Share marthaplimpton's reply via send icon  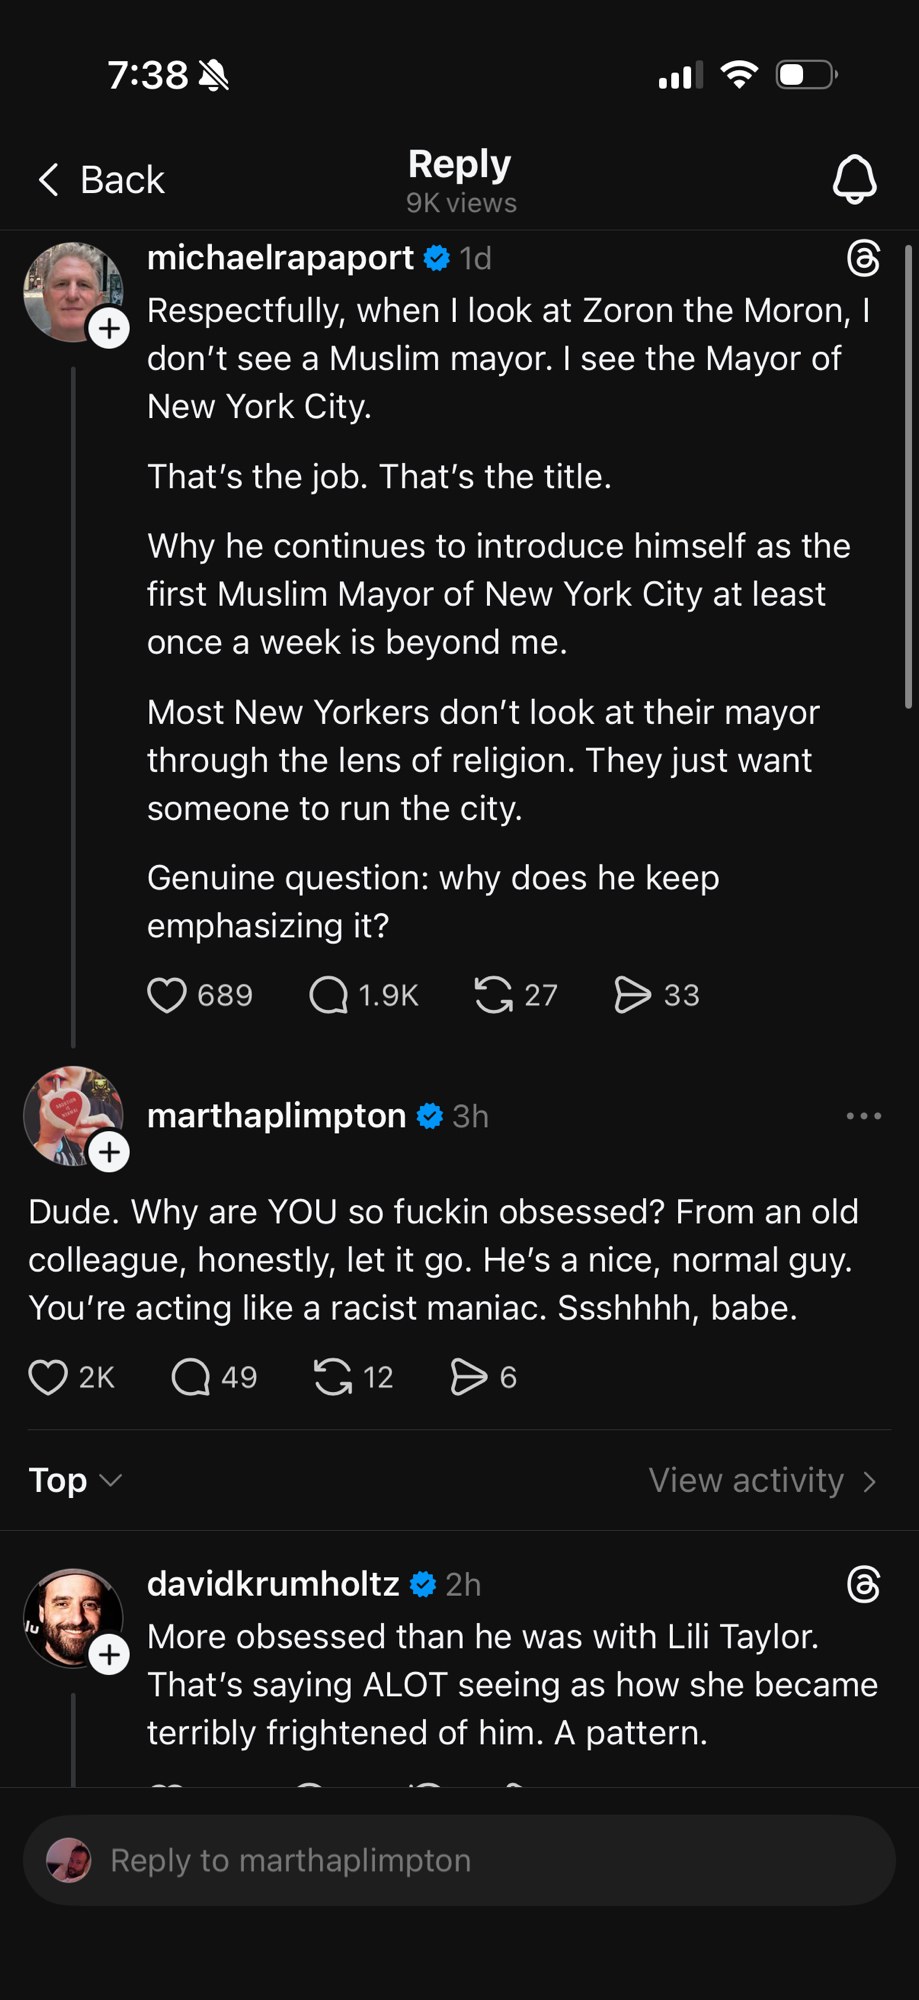click(468, 1377)
